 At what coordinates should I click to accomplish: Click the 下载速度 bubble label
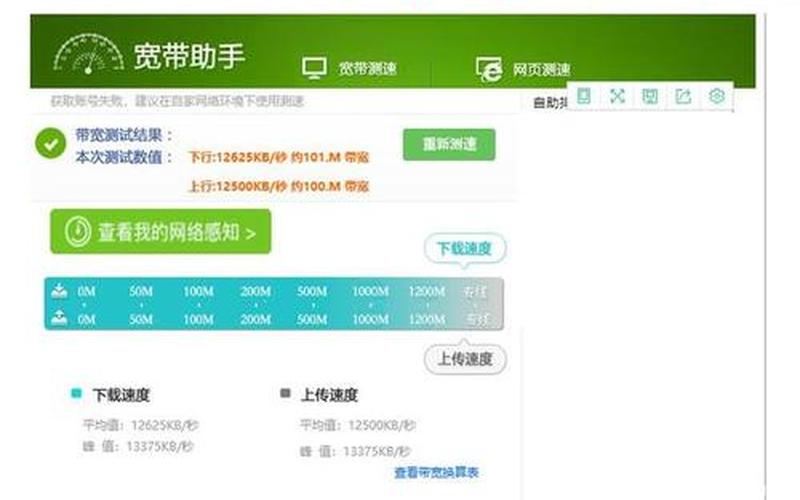(465, 248)
